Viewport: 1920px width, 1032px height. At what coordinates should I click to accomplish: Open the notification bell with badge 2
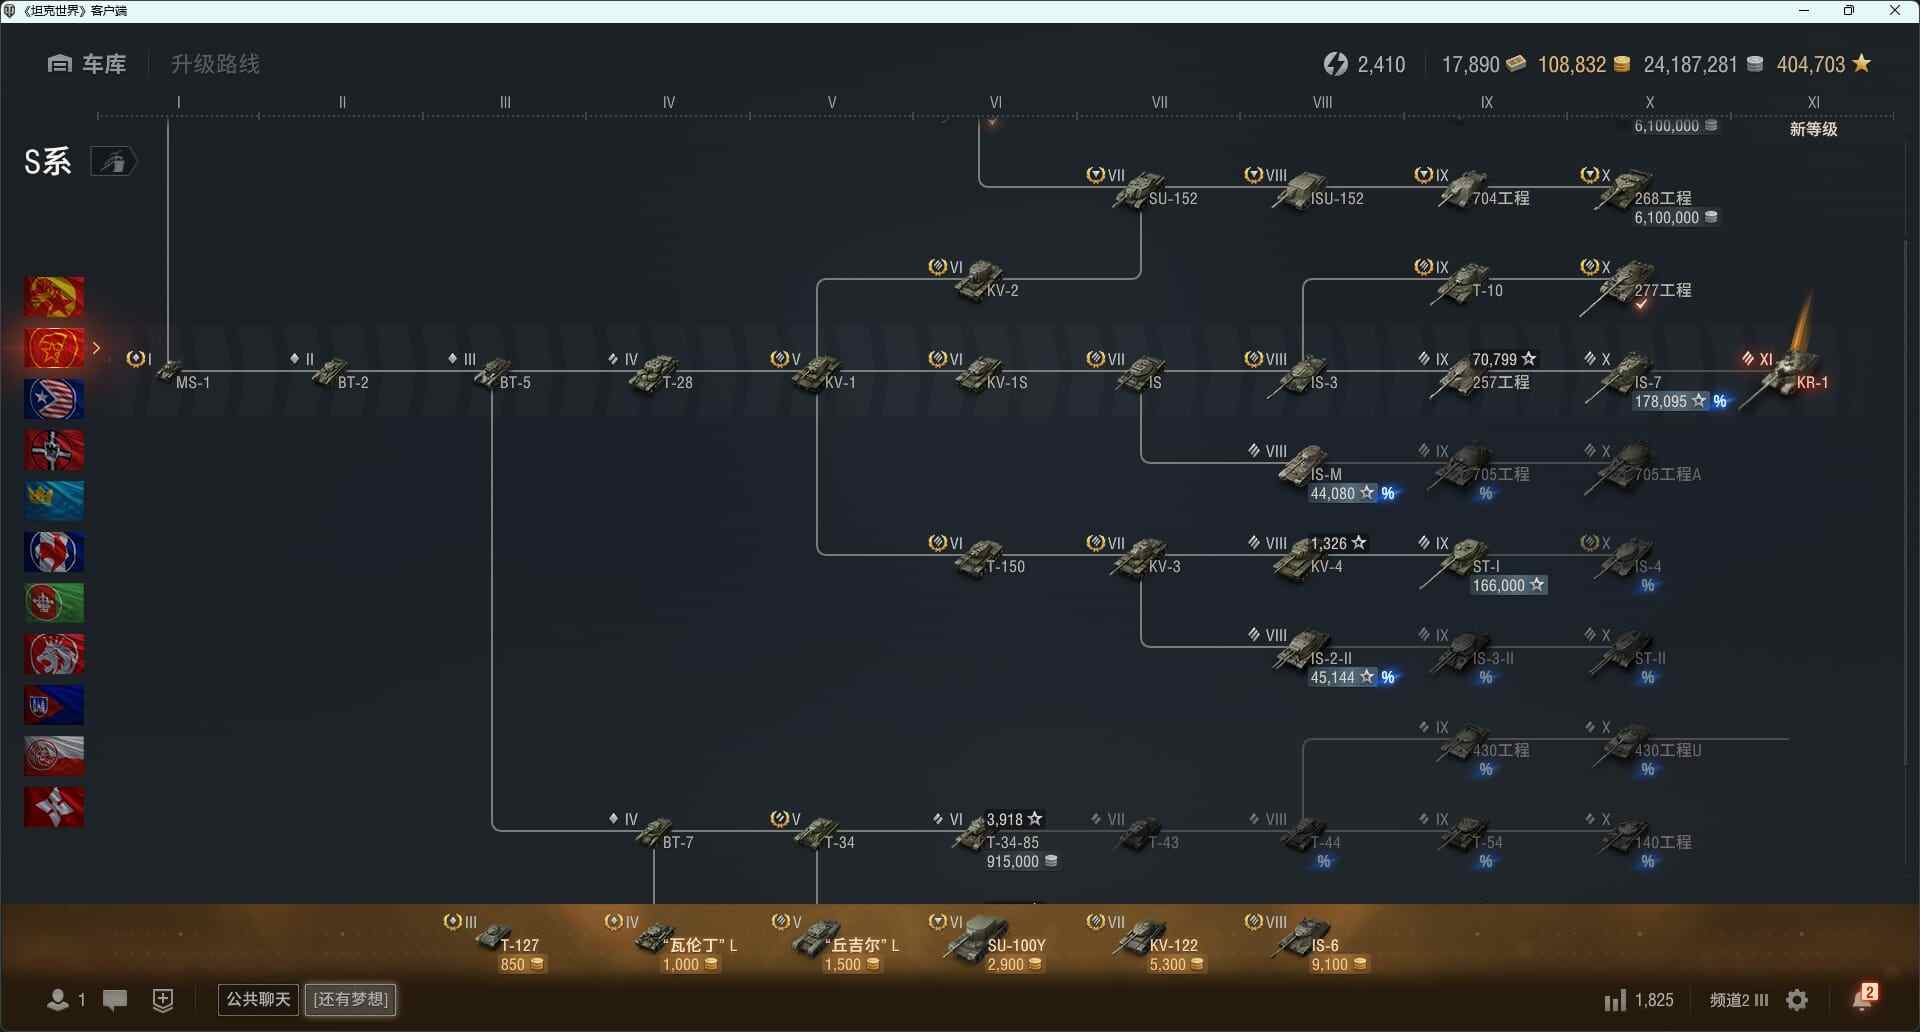click(1864, 997)
